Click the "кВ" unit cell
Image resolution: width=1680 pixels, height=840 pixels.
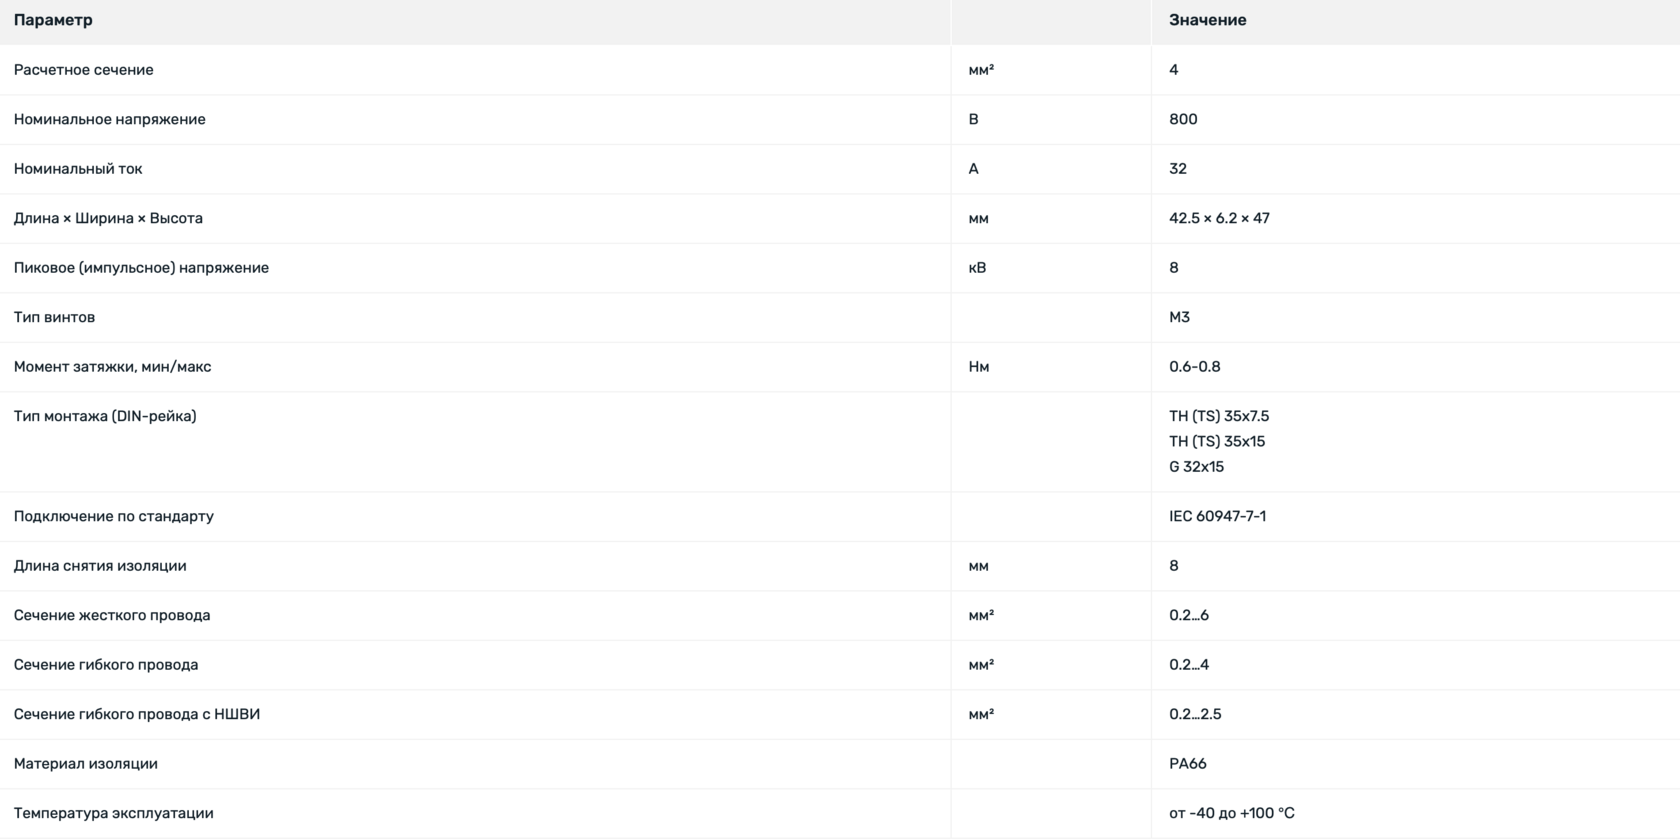pyautogui.click(x=977, y=268)
